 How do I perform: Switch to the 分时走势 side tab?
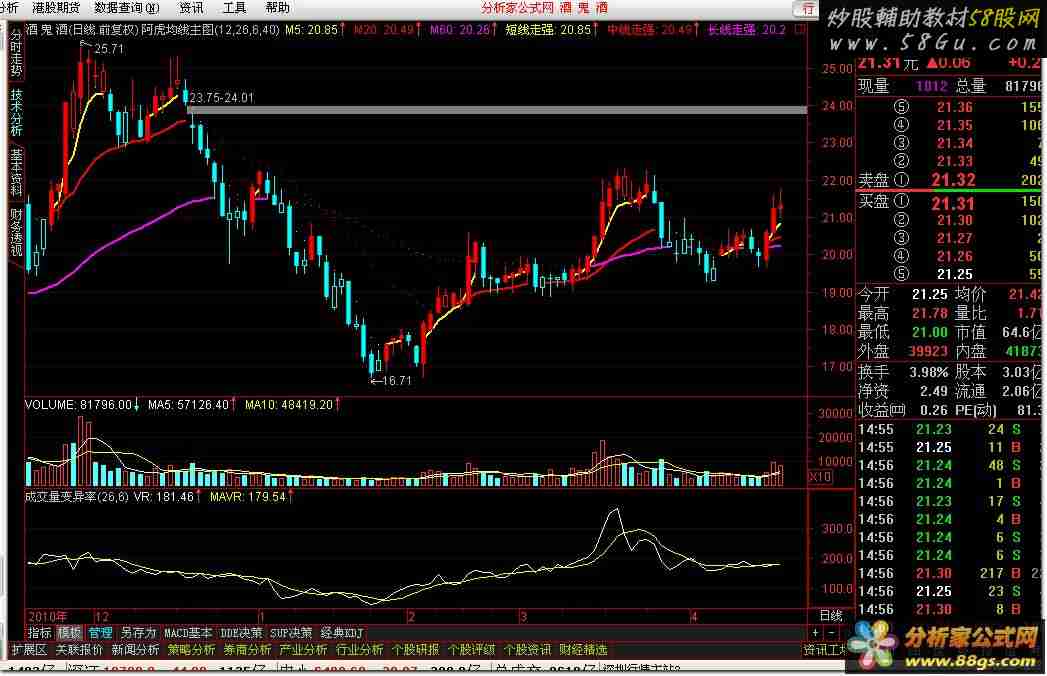(x=16, y=54)
